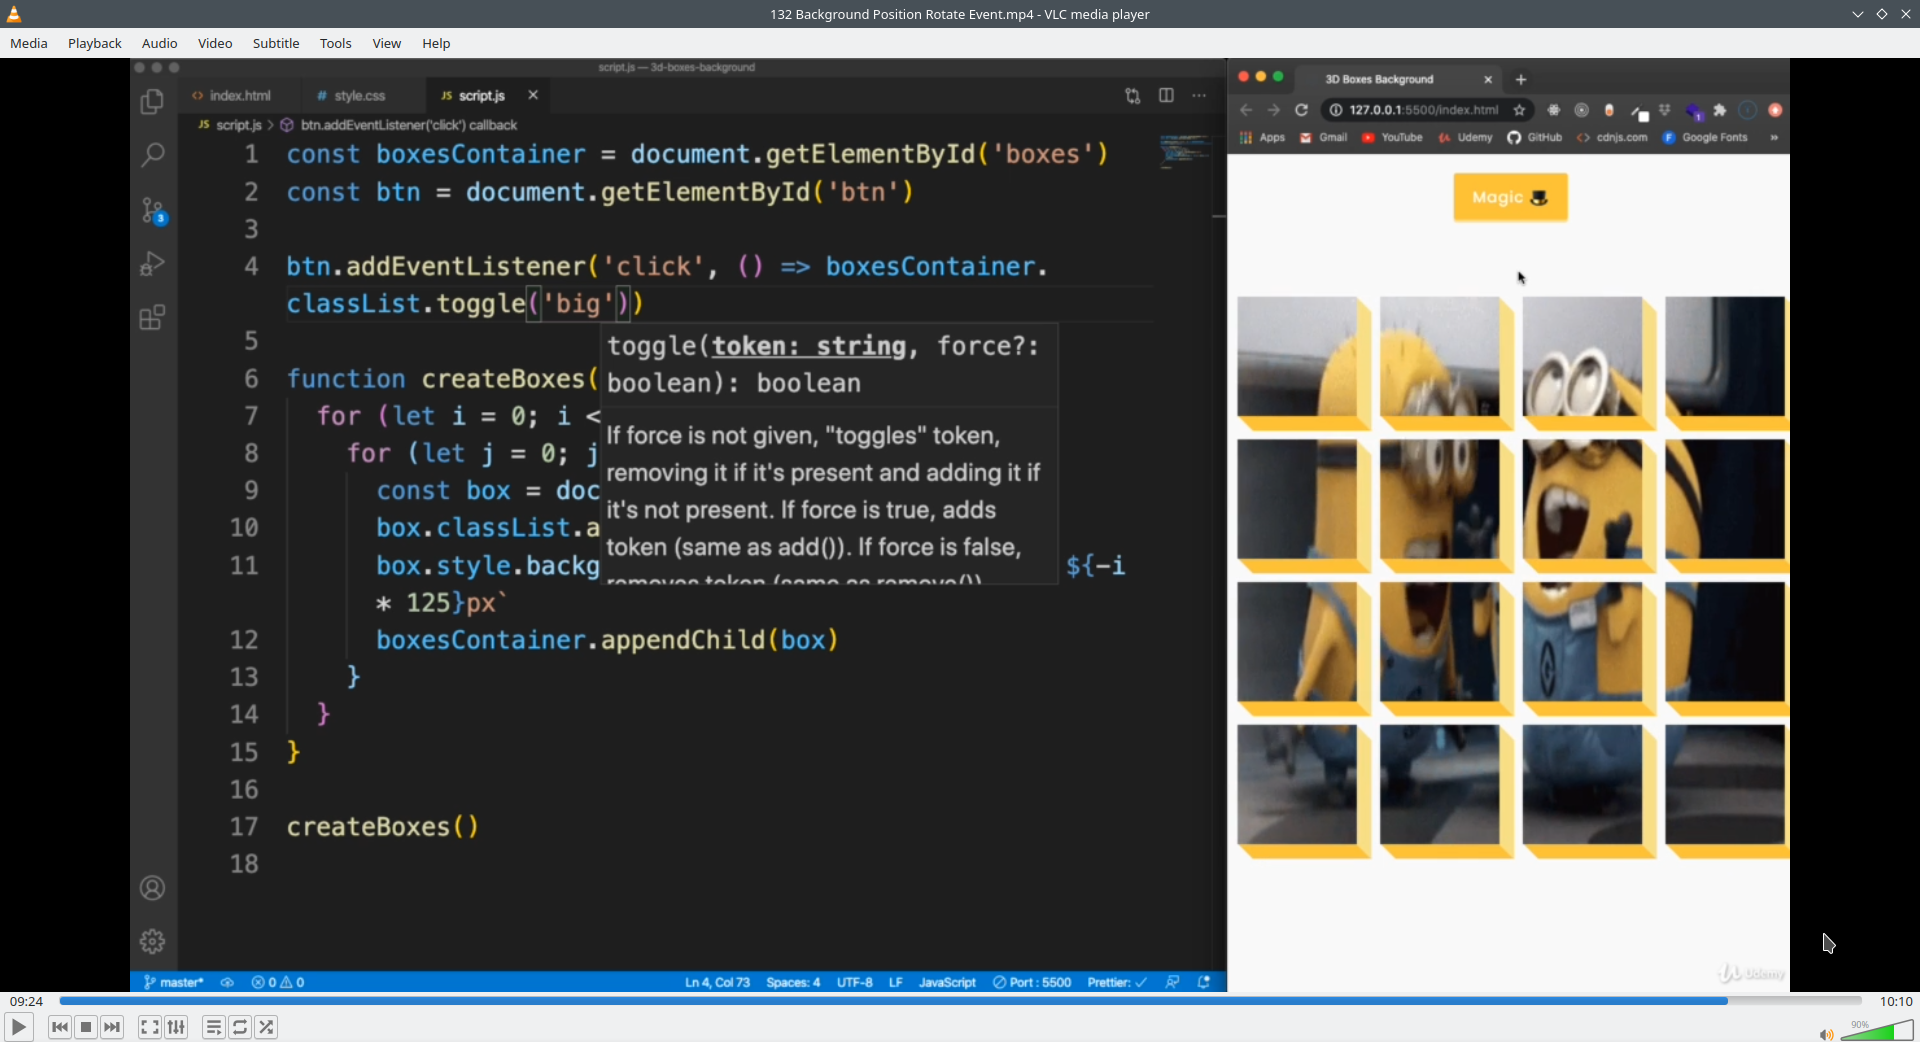Open the Playback menu
This screenshot has width=1920, height=1042.
[x=95, y=43]
